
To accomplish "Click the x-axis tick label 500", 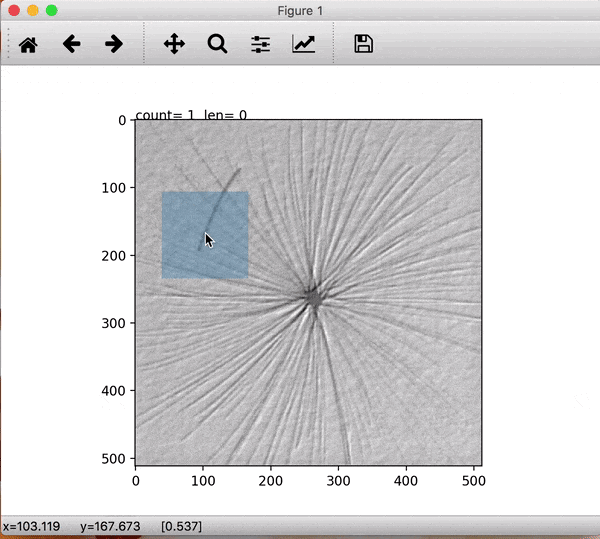I will 474,481.
